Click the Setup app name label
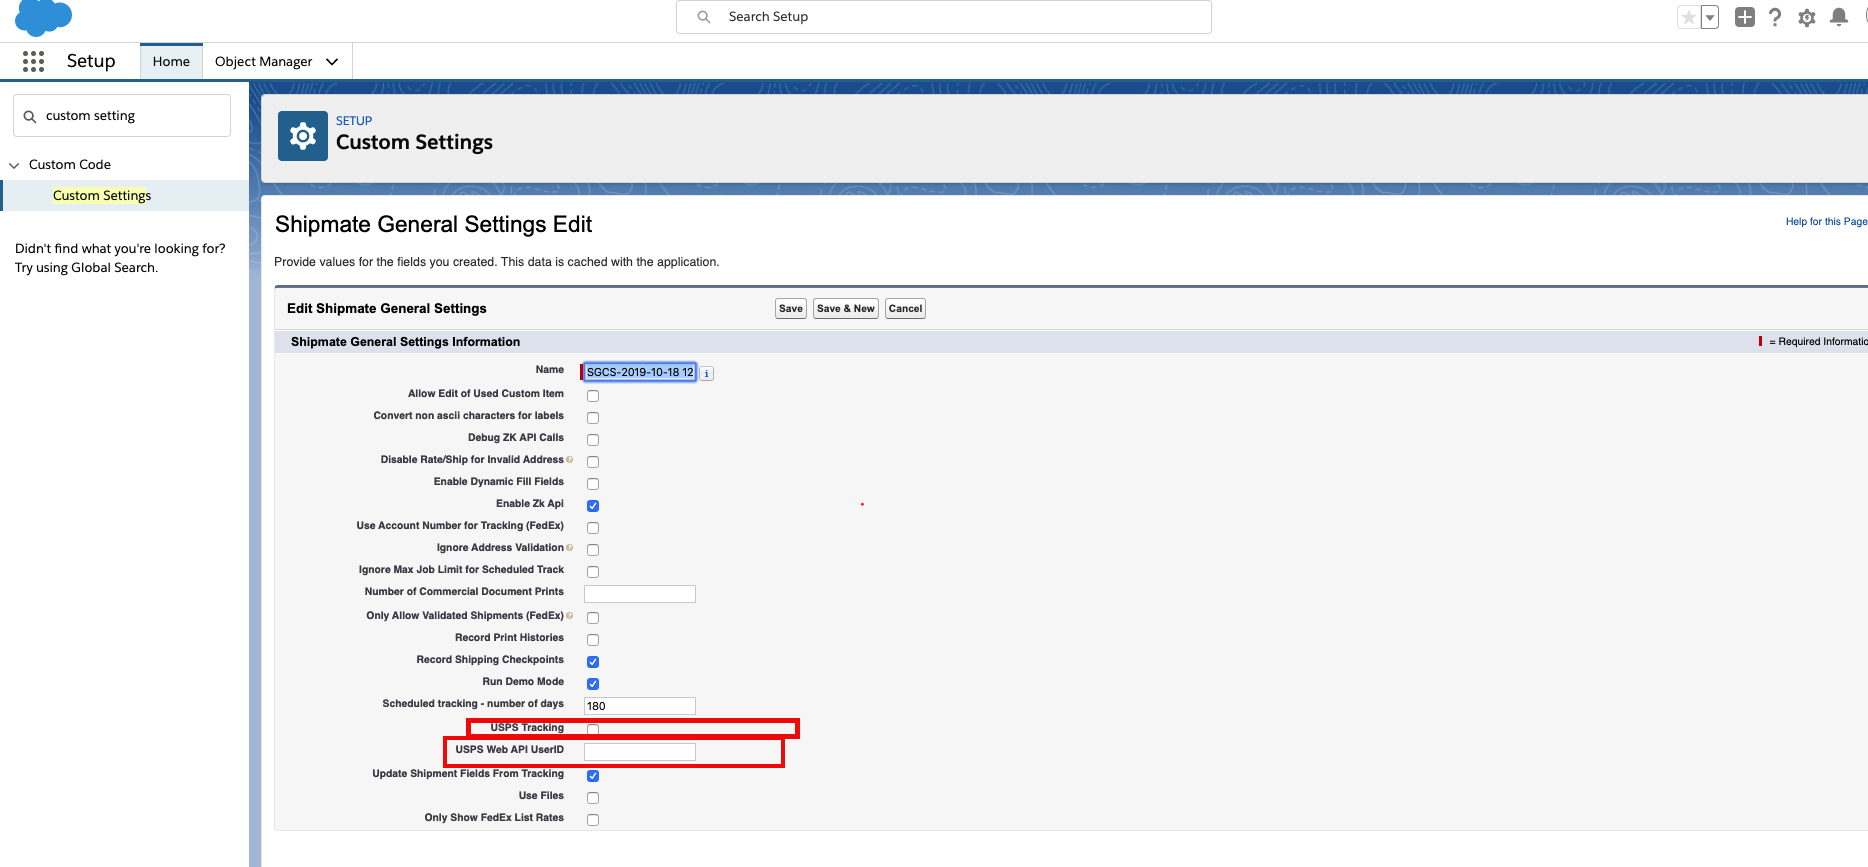The image size is (1868, 867). coord(91,61)
